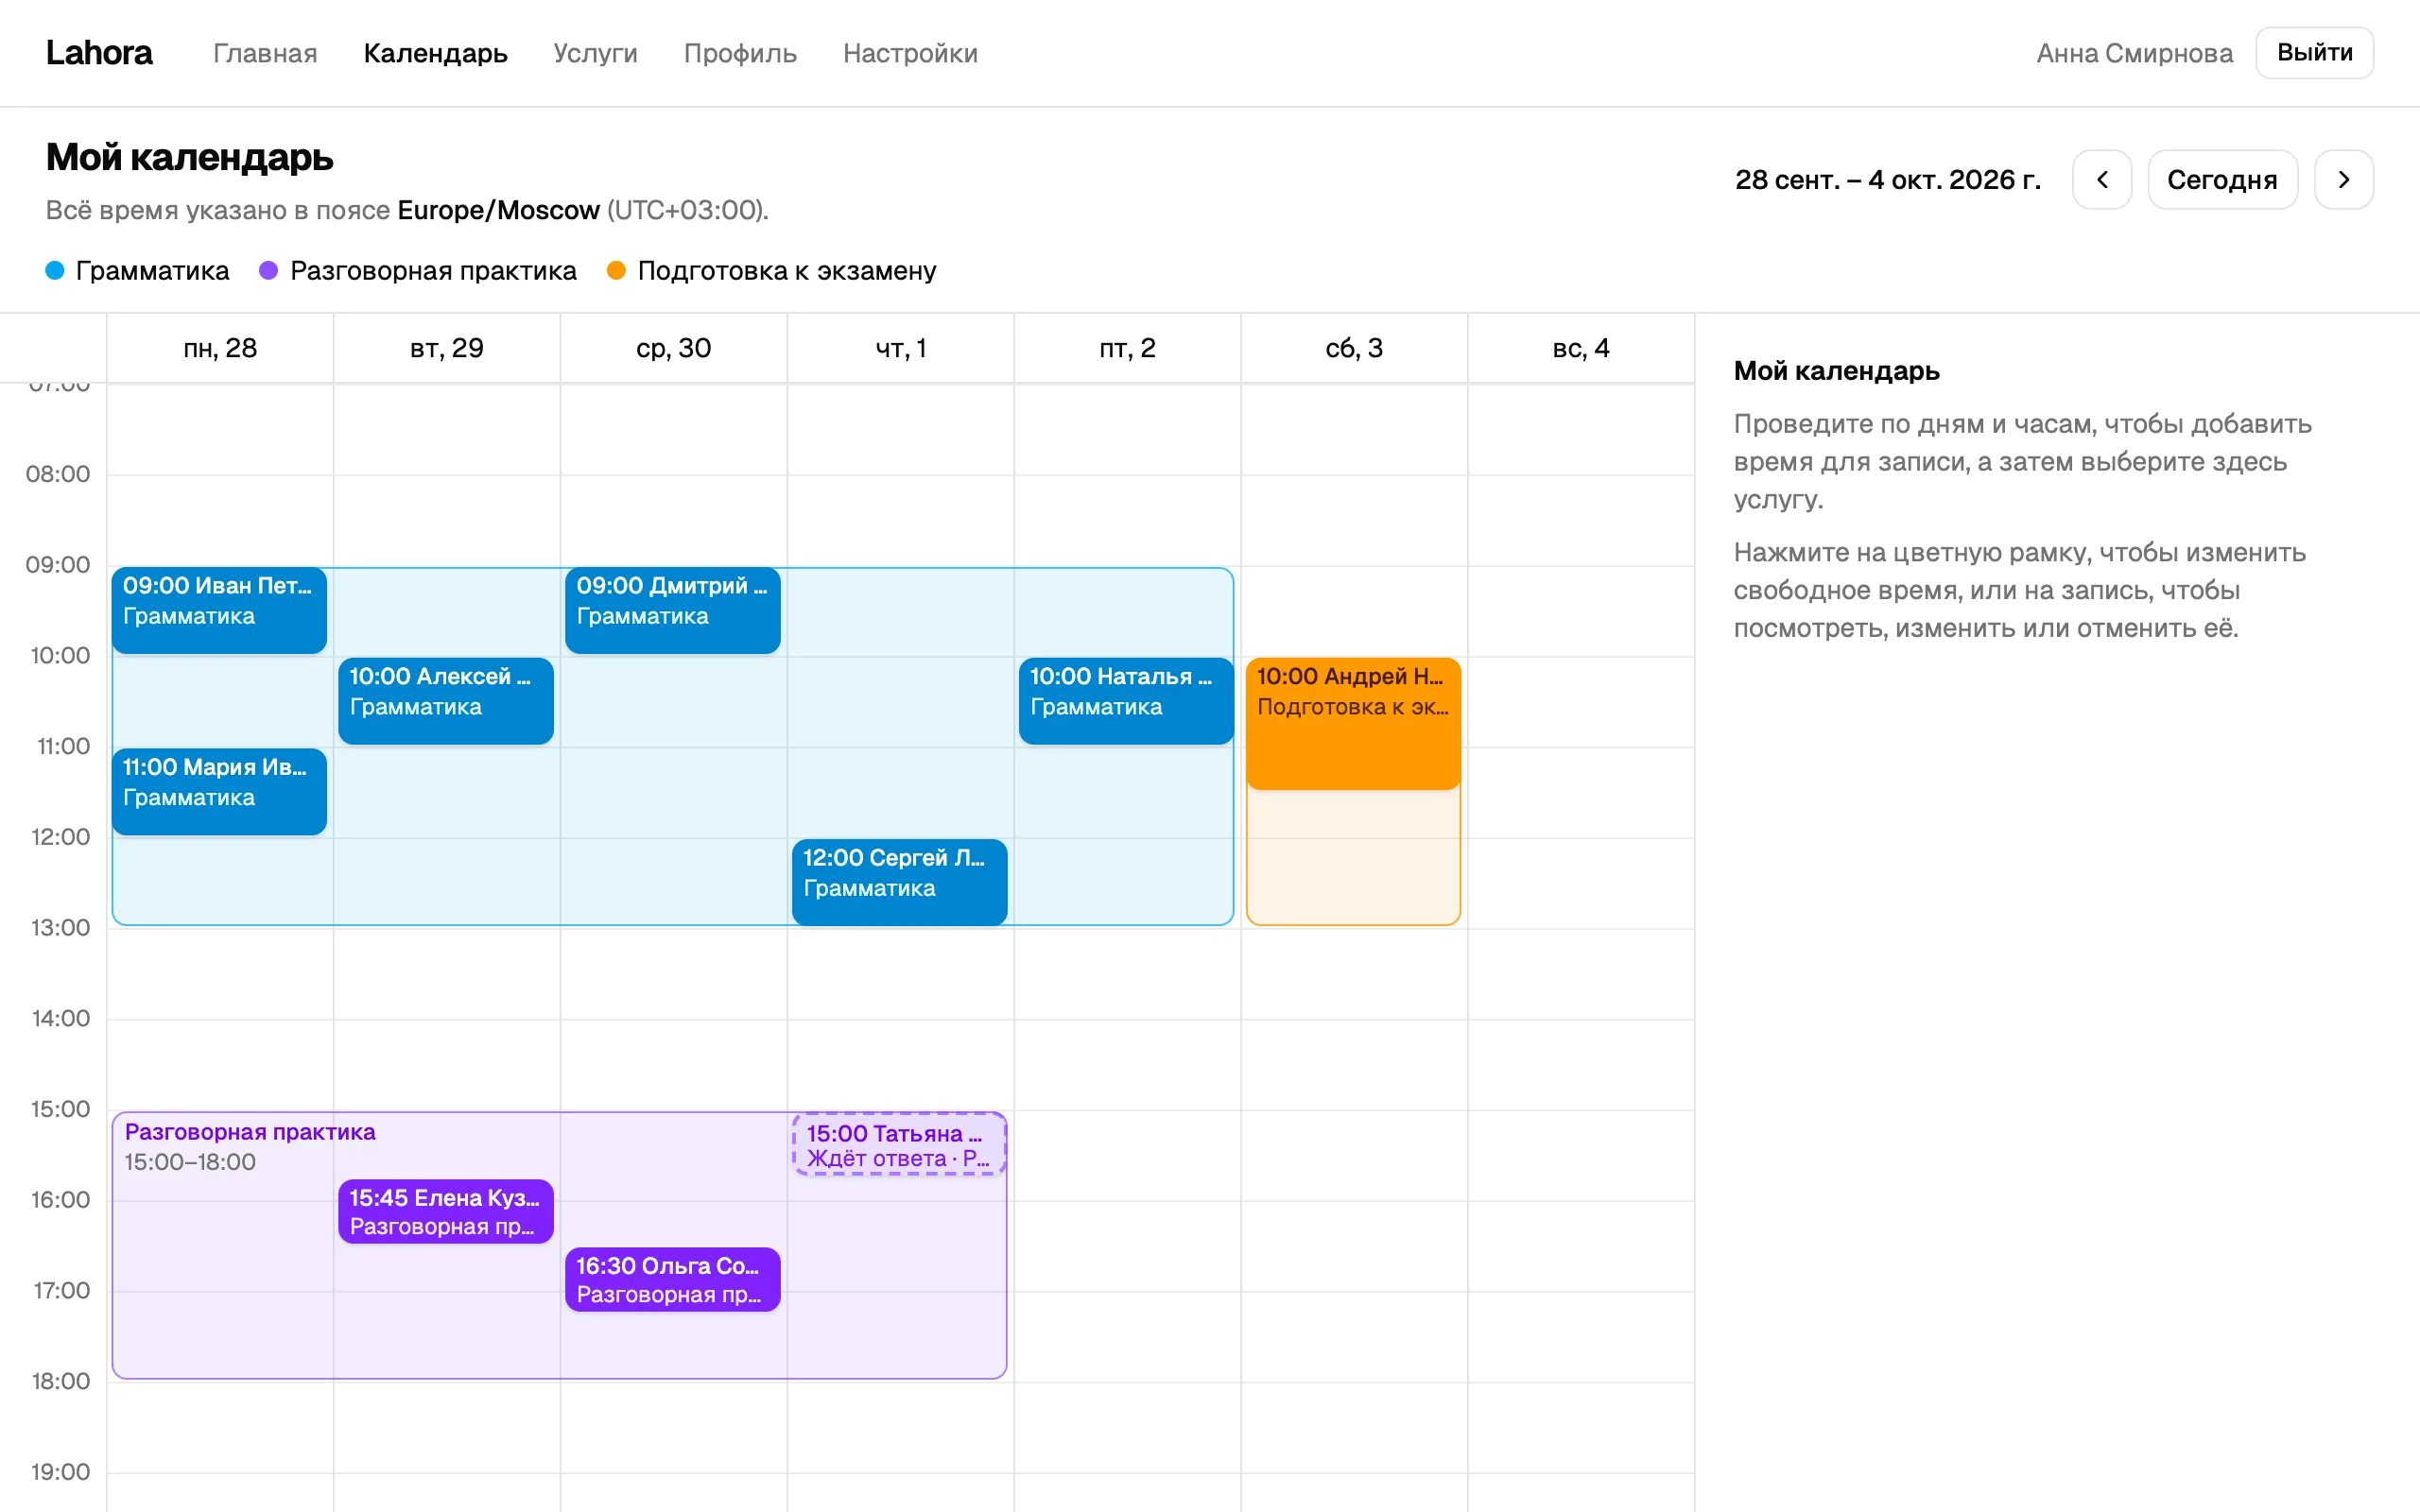
Task: Go to next week arrow
Action: point(2343,180)
